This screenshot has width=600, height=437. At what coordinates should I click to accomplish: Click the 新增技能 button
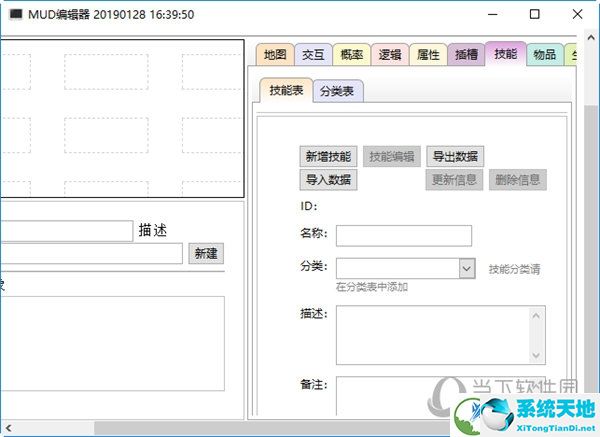[x=328, y=157]
